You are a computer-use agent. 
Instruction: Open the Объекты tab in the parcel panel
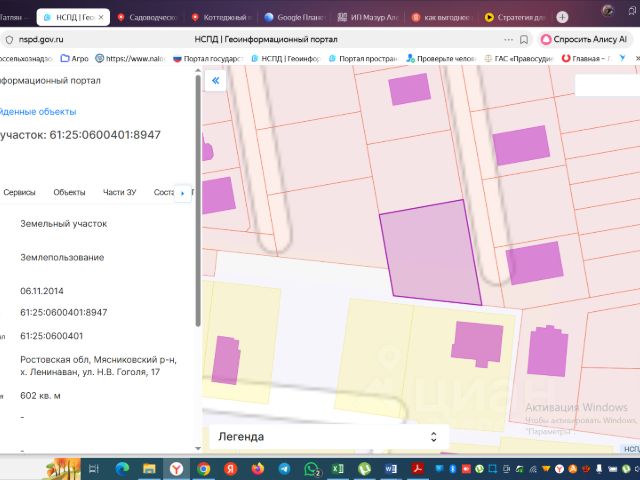[x=69, y=192]
